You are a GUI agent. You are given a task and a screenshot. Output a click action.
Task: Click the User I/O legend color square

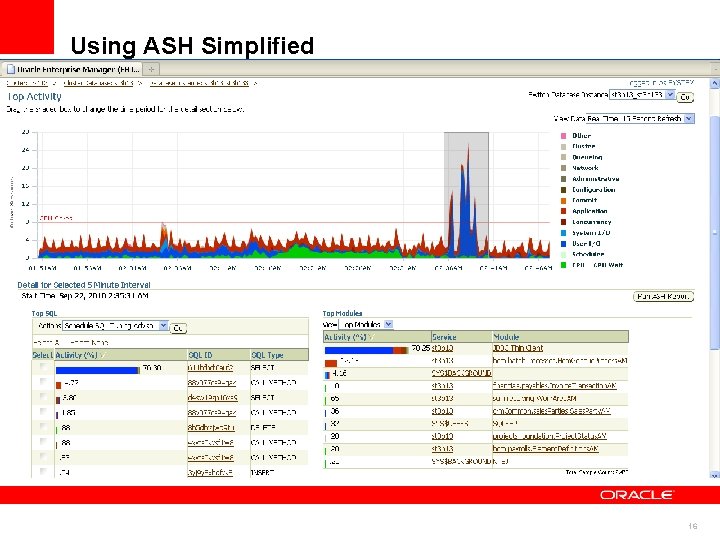pos(563,244)
